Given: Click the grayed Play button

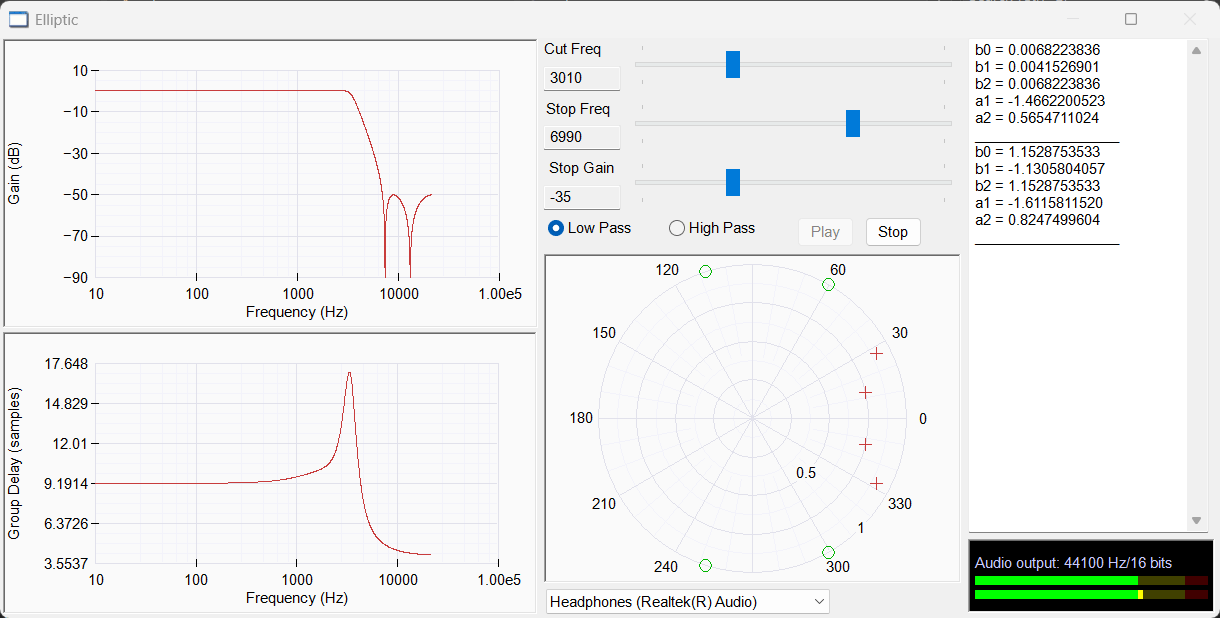Looking at the screenshot, I should (825, 232).
